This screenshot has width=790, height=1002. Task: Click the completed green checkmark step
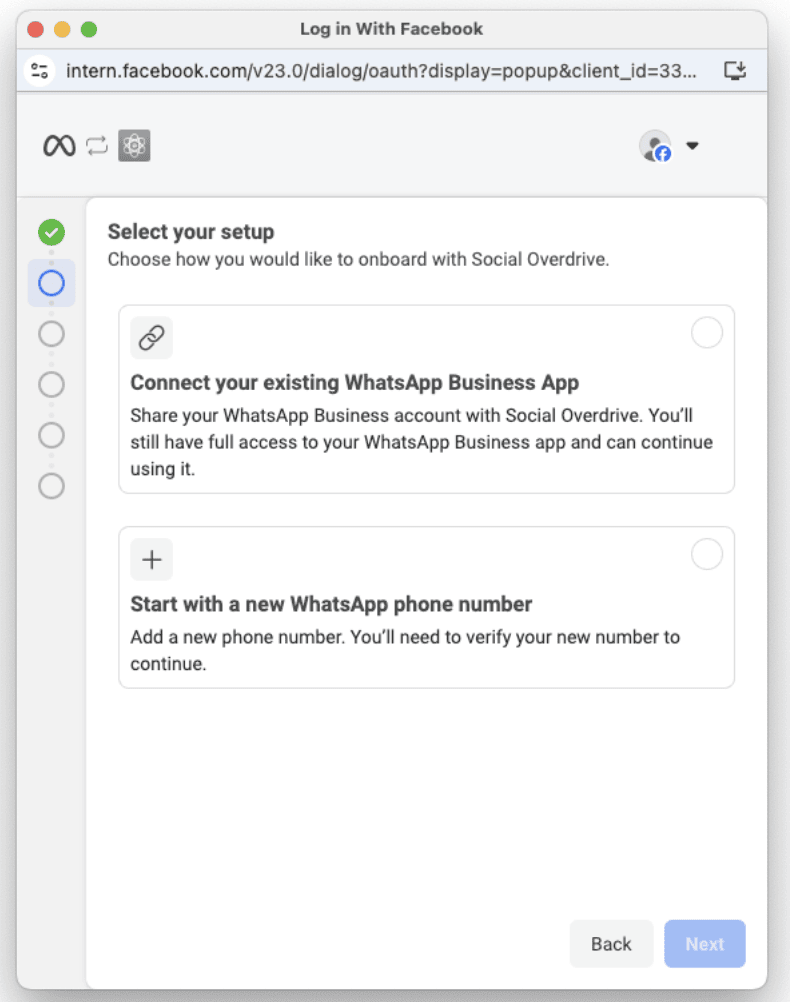pyautogui.click(x=51, y=232)
